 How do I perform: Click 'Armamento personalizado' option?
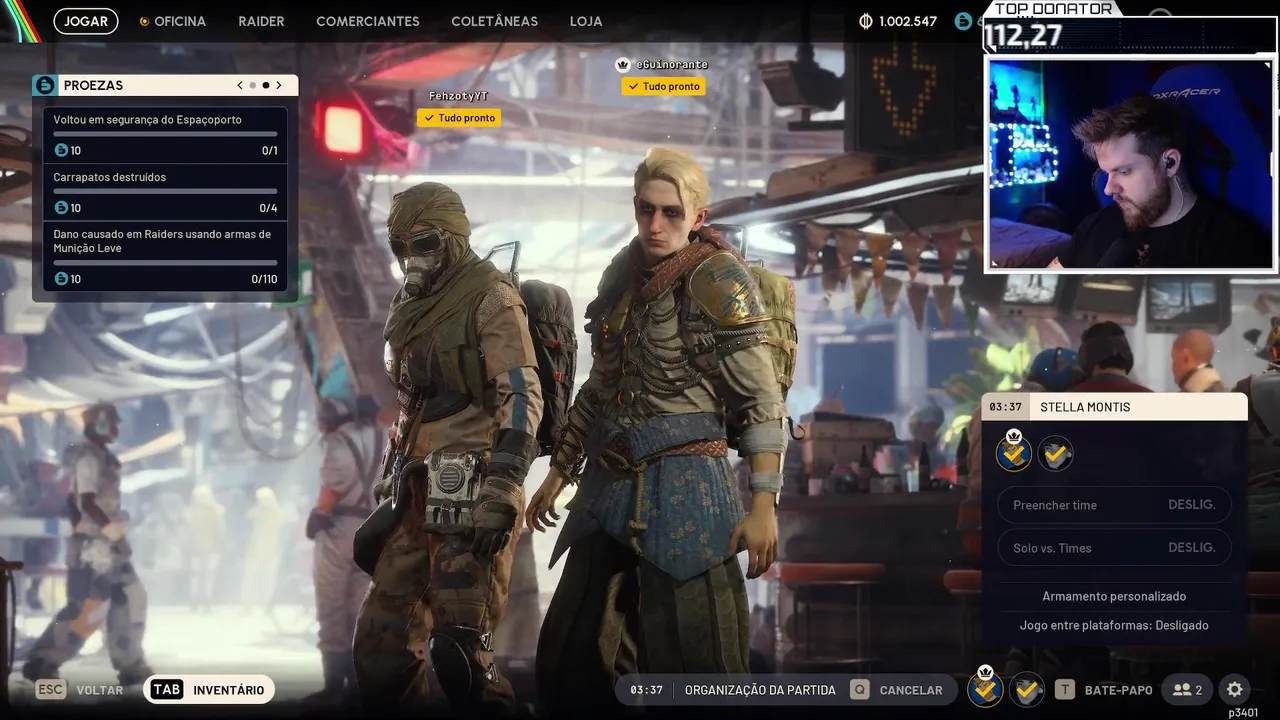click(x=1114, y=596)
